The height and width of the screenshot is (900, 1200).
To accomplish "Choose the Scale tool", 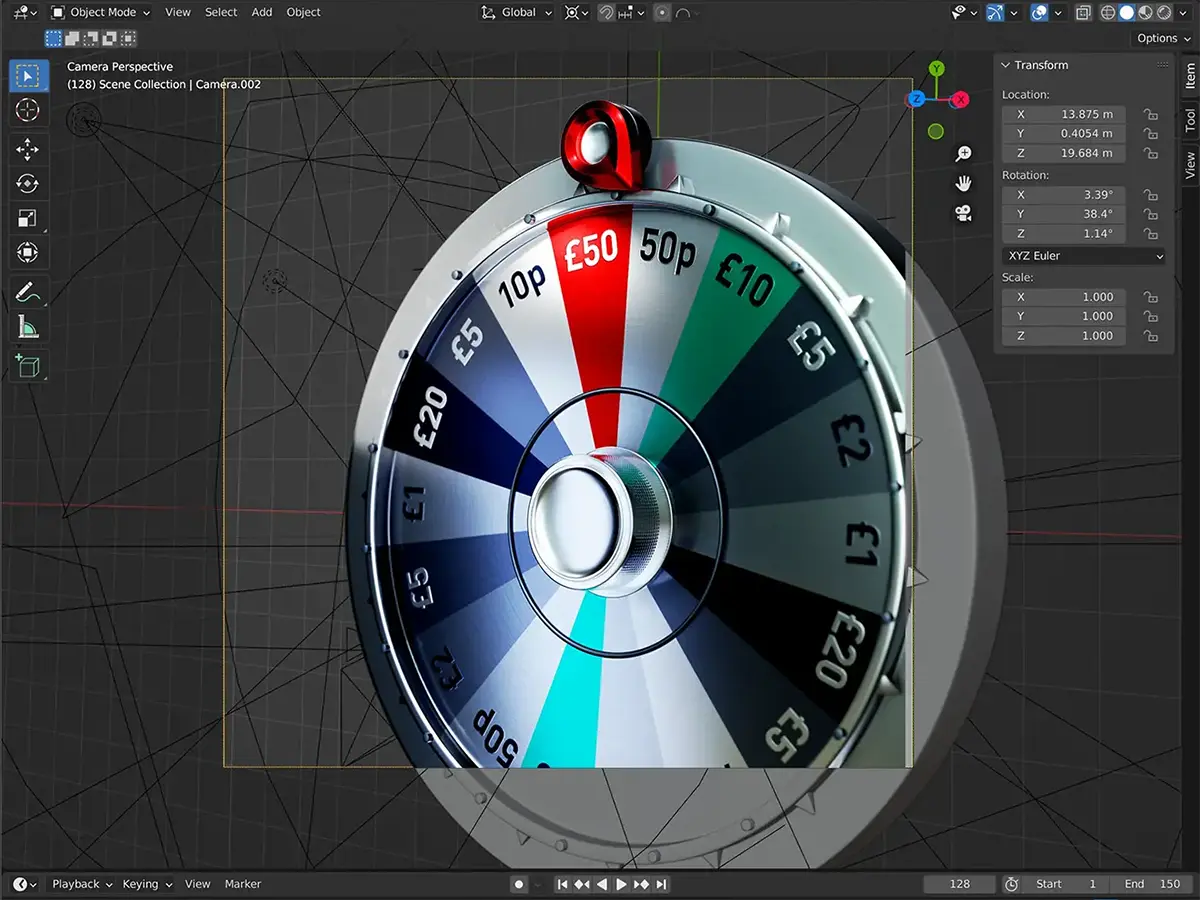I will (27, 218).
